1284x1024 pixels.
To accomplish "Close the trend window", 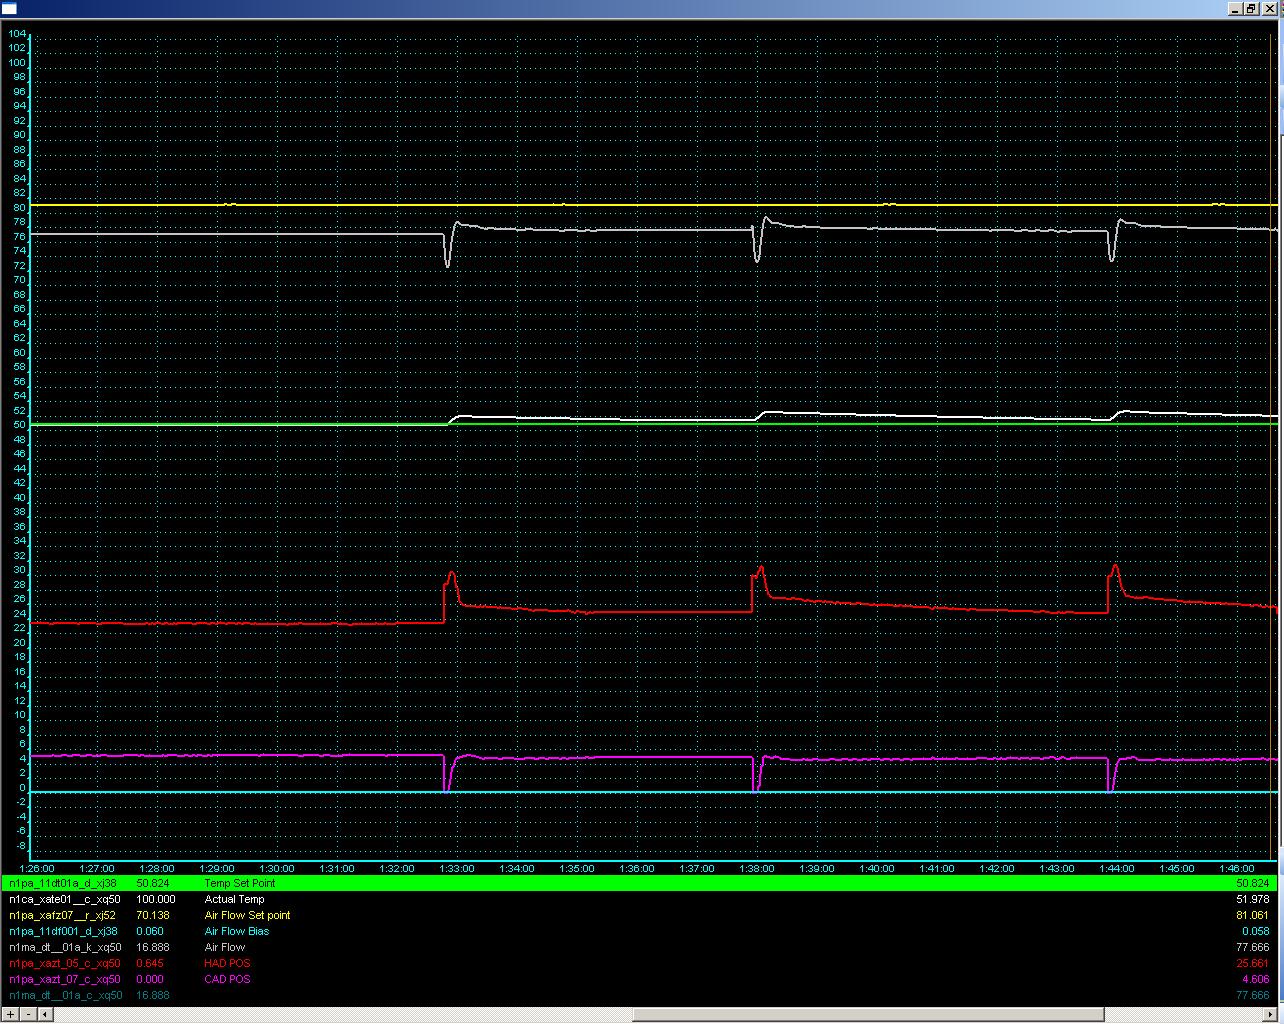I will pyautogui.click(x=1270, y=9).
